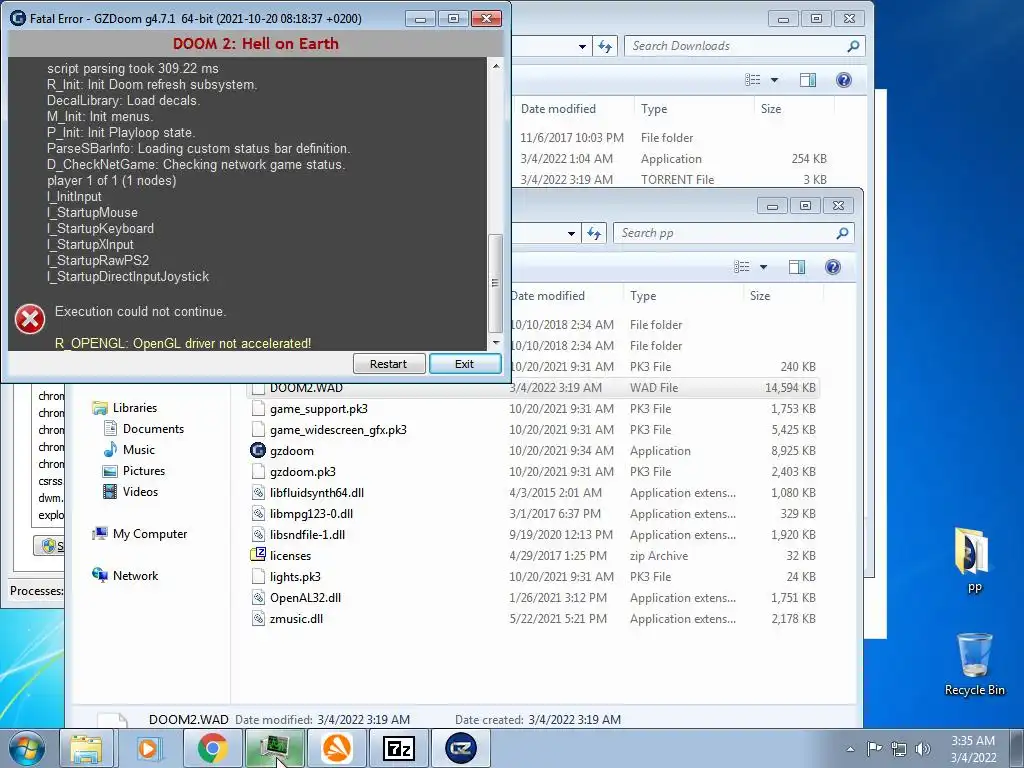The image size is (1024, 768).
Task: Change view icon in Downloads window
Action: pyautogui.click(x=752, y=80)
